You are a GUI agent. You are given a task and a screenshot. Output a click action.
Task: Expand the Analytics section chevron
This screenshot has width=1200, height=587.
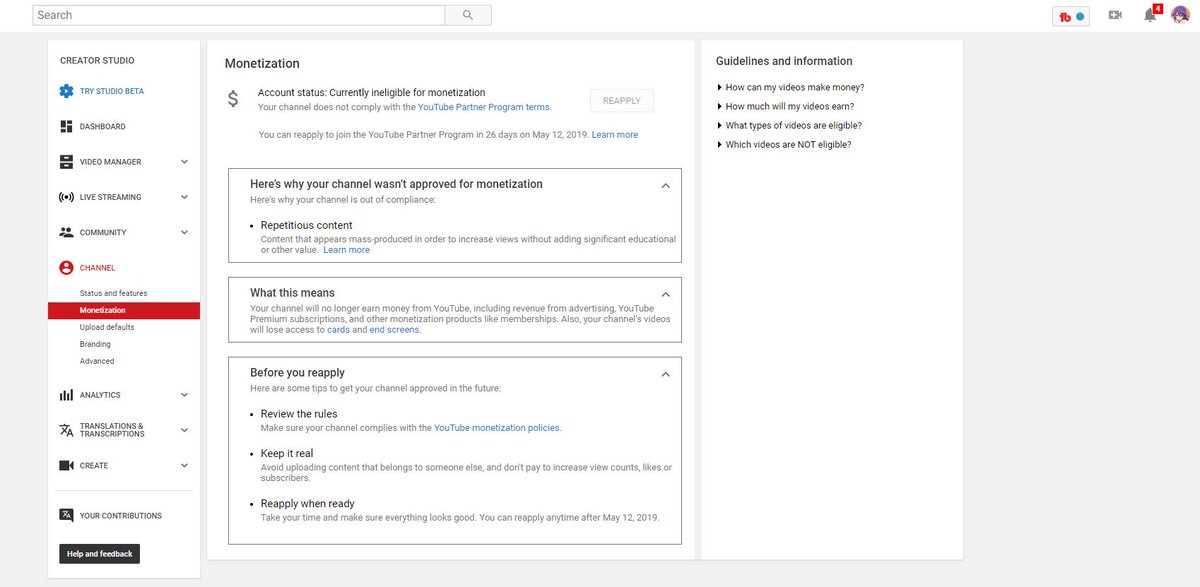[184, 395]
